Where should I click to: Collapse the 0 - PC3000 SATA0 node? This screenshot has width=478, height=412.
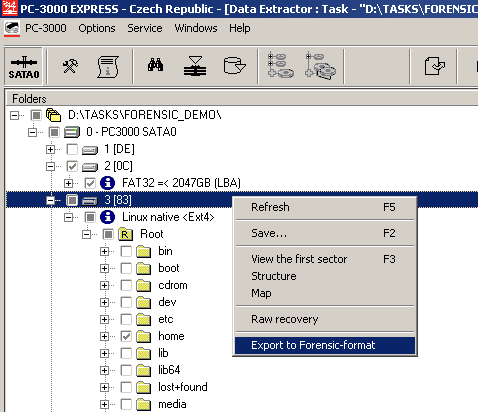point(32,133)
